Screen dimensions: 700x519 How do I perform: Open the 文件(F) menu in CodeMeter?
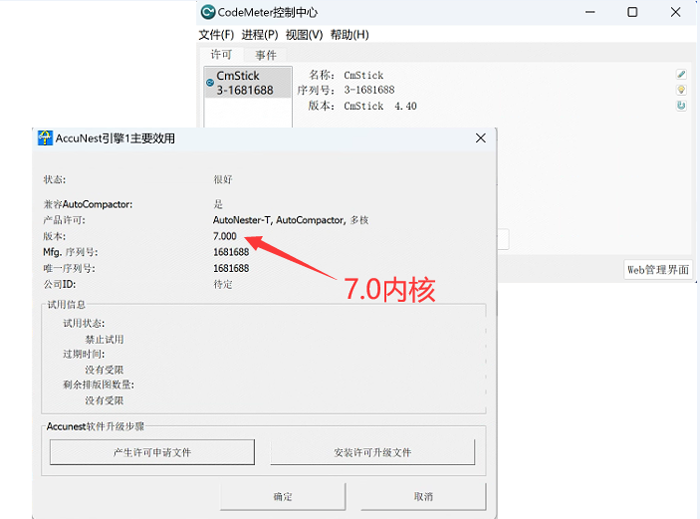[x=216, y=35]
